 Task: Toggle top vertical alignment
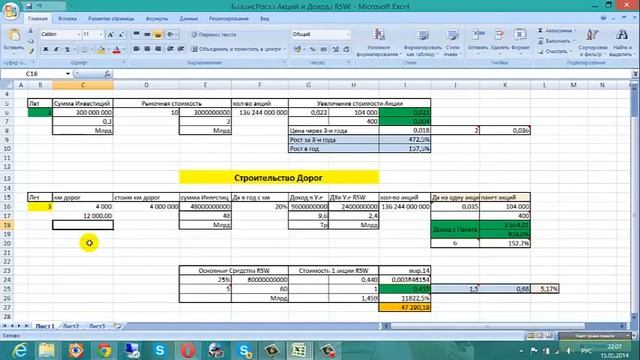coord(136,34)
